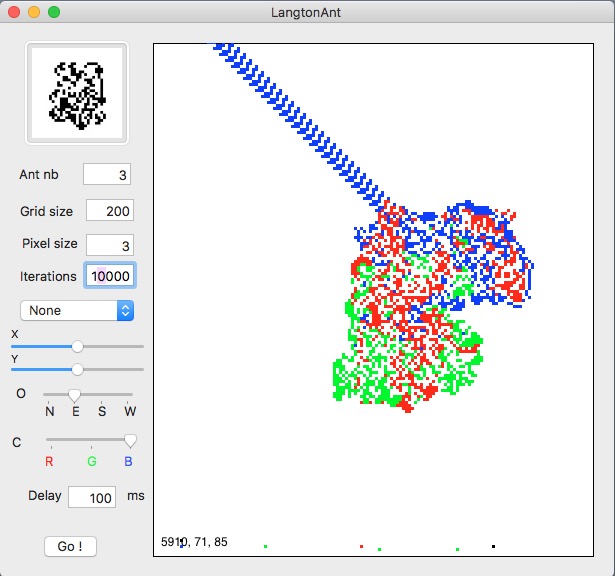Click the red R color label
Screen dimensions: 615x576
tap(49, 461)
